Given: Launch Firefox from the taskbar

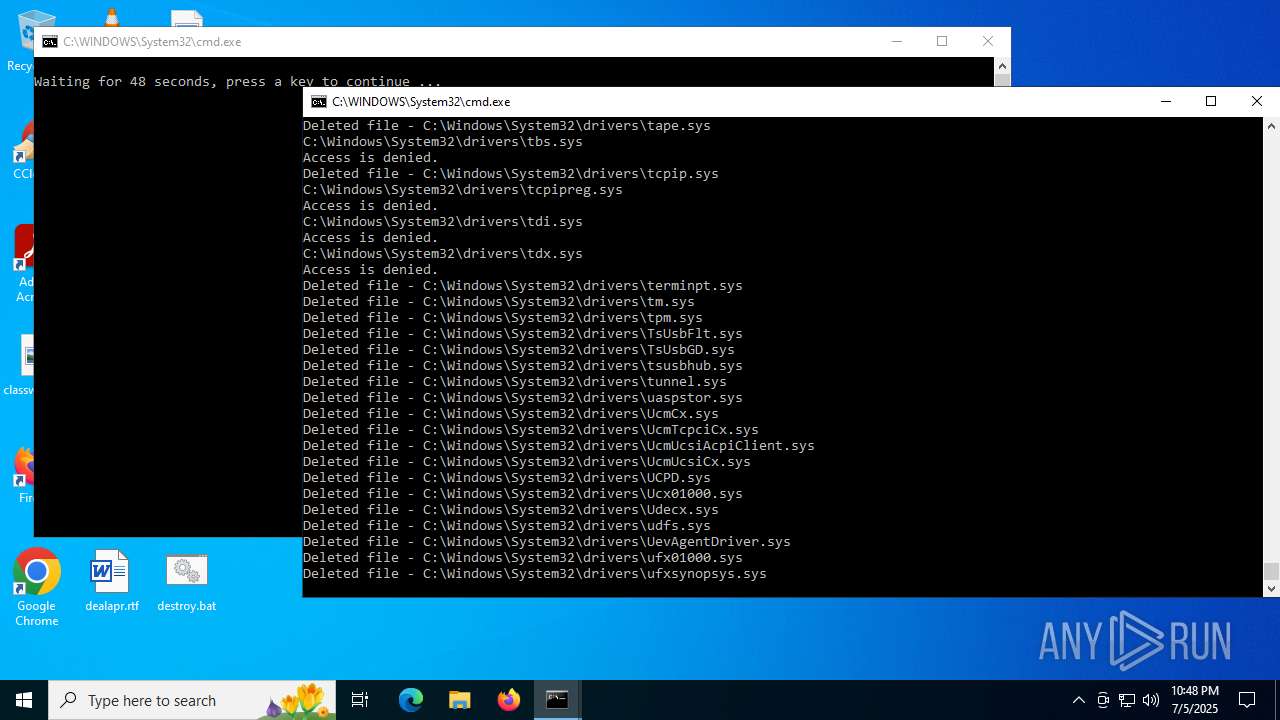Looking at the screenshot, I should point(508,700).
